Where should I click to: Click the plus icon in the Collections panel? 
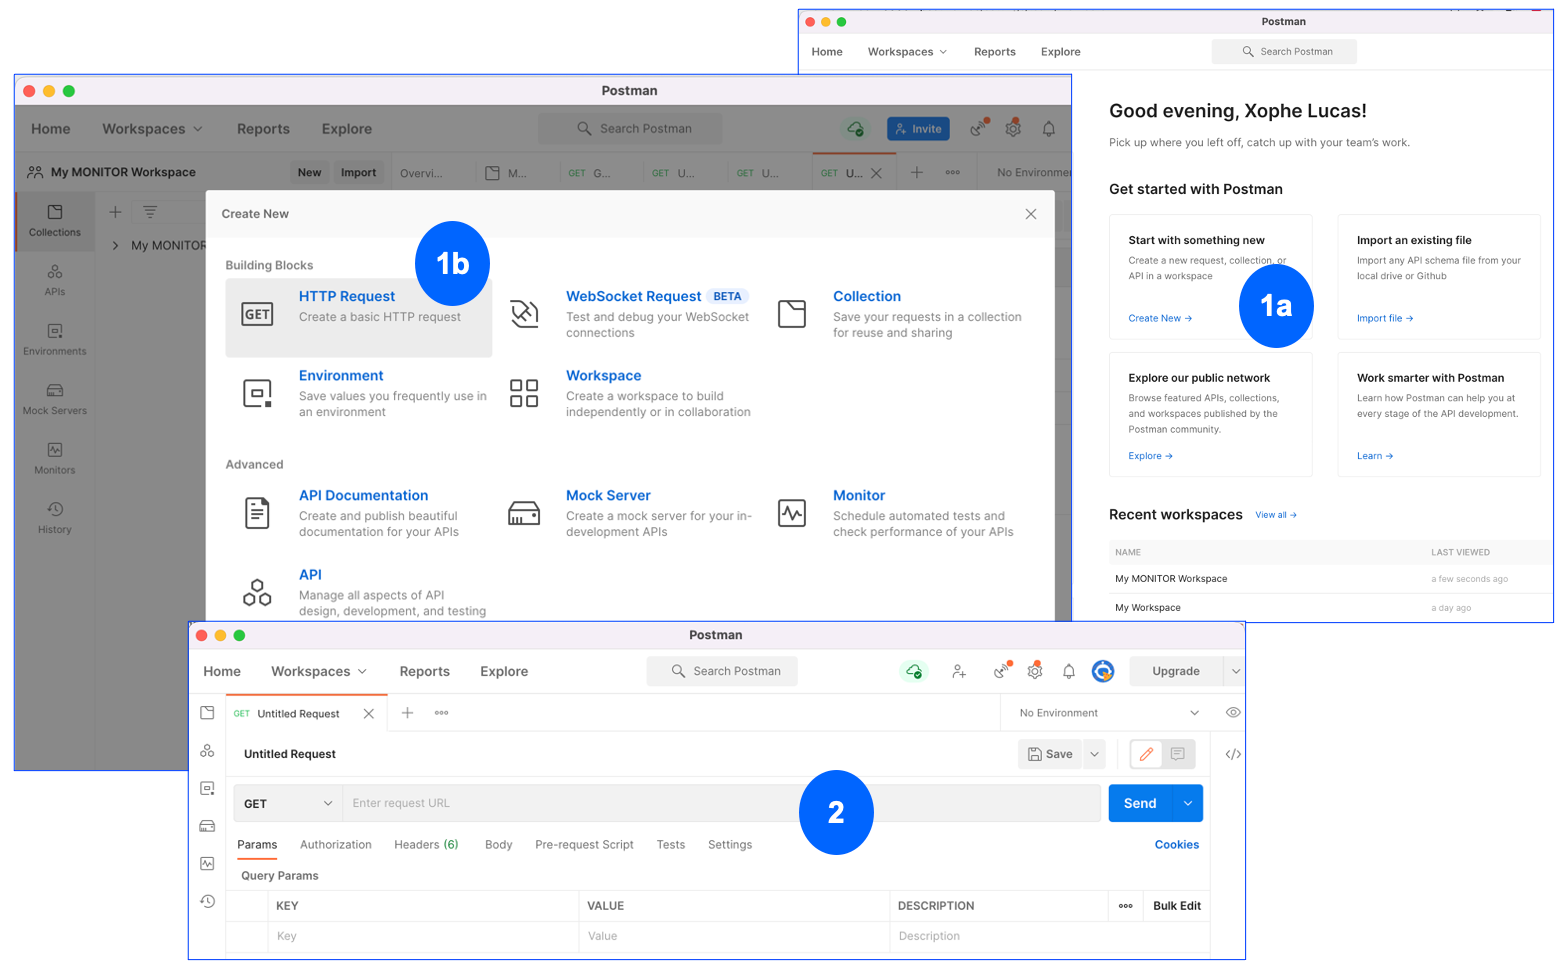[x=115, y=212]
